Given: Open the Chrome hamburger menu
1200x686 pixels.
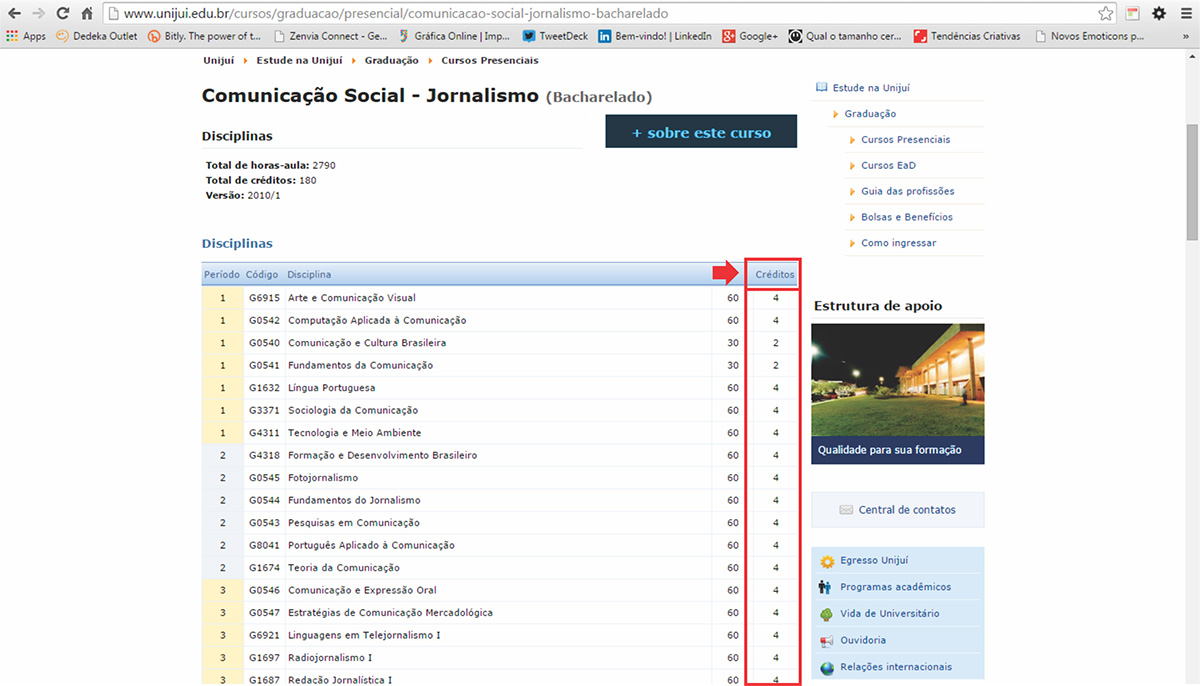Looking at the screenshot, I should point(1186,14).
